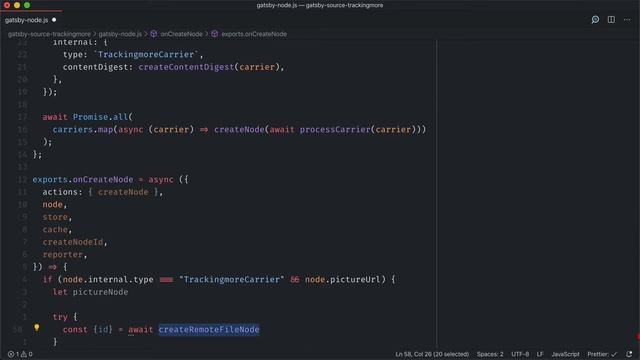This screenshot has height=360, width=640.
Task: Click gatsby-source-trackingmore in the breadcrumb
Action: [49, 34]
